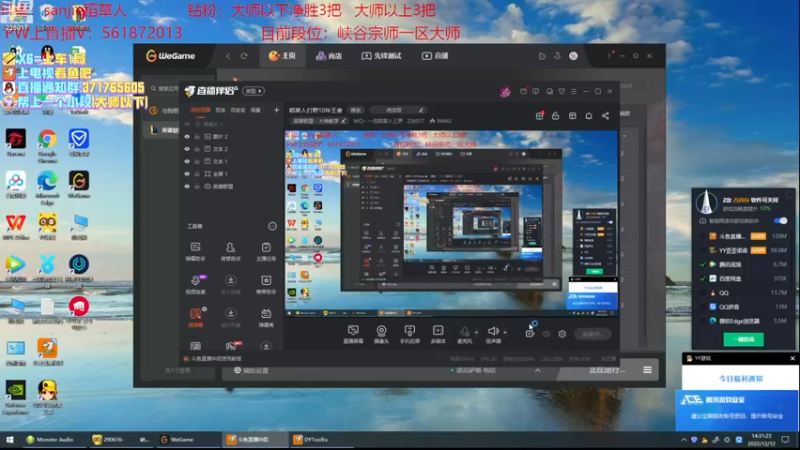Switch to WeGame 直播 tab
This screenshot has height=450, width=800.
435,56
